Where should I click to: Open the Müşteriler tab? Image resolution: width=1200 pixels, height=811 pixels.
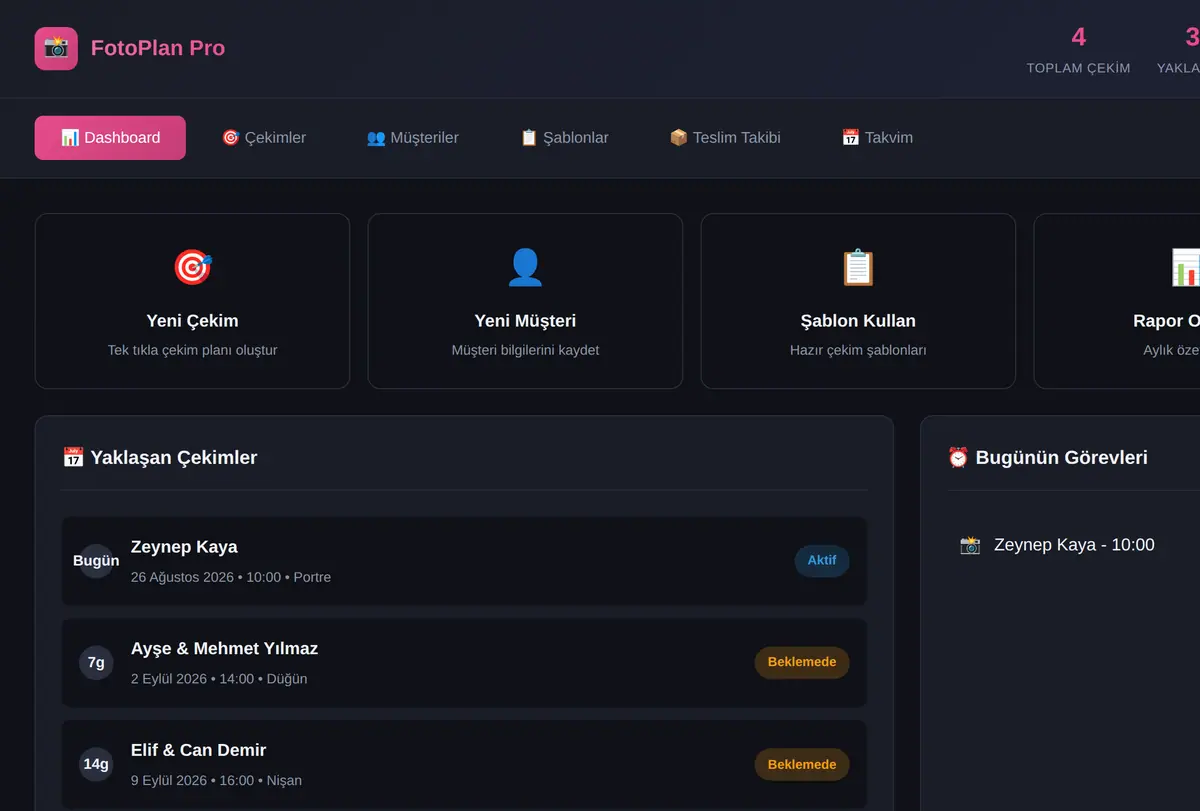412,138
